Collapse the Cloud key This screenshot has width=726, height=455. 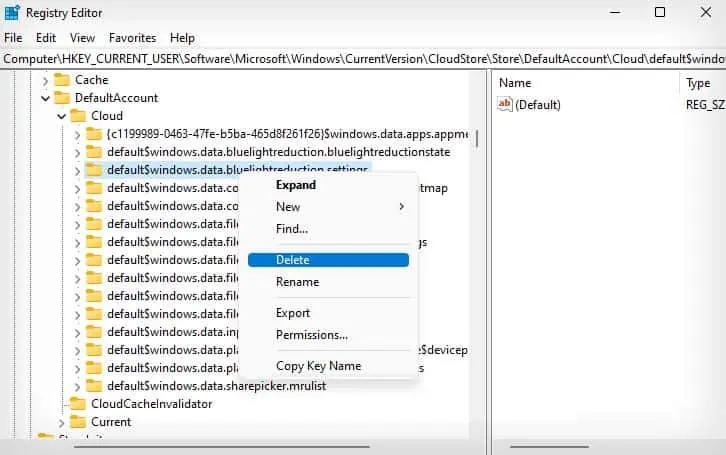point(62,116)
